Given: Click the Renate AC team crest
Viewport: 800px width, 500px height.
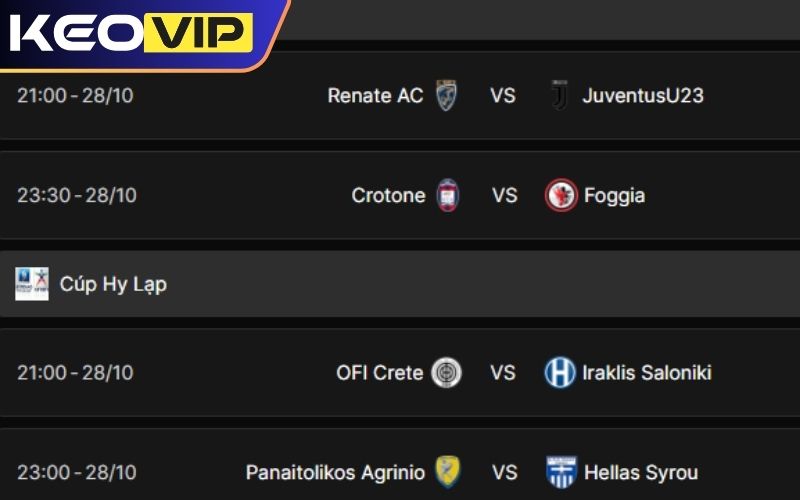Looking at the screenshot, I should click(446, 96).
